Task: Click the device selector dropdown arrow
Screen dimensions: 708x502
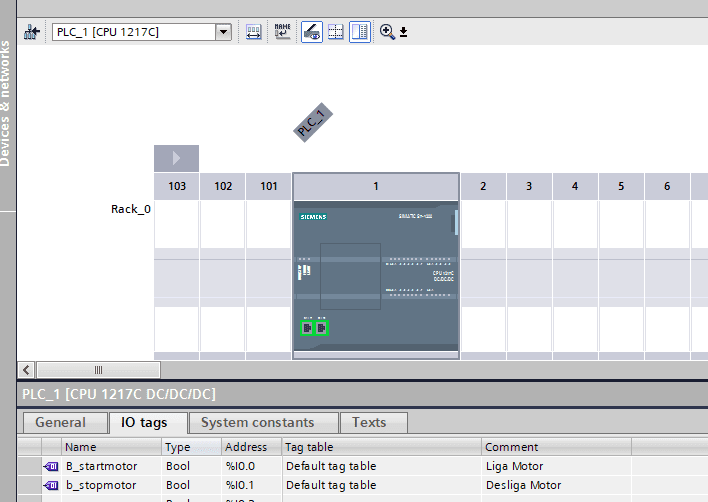Action: pyautogui.click(x=223, y=32)
